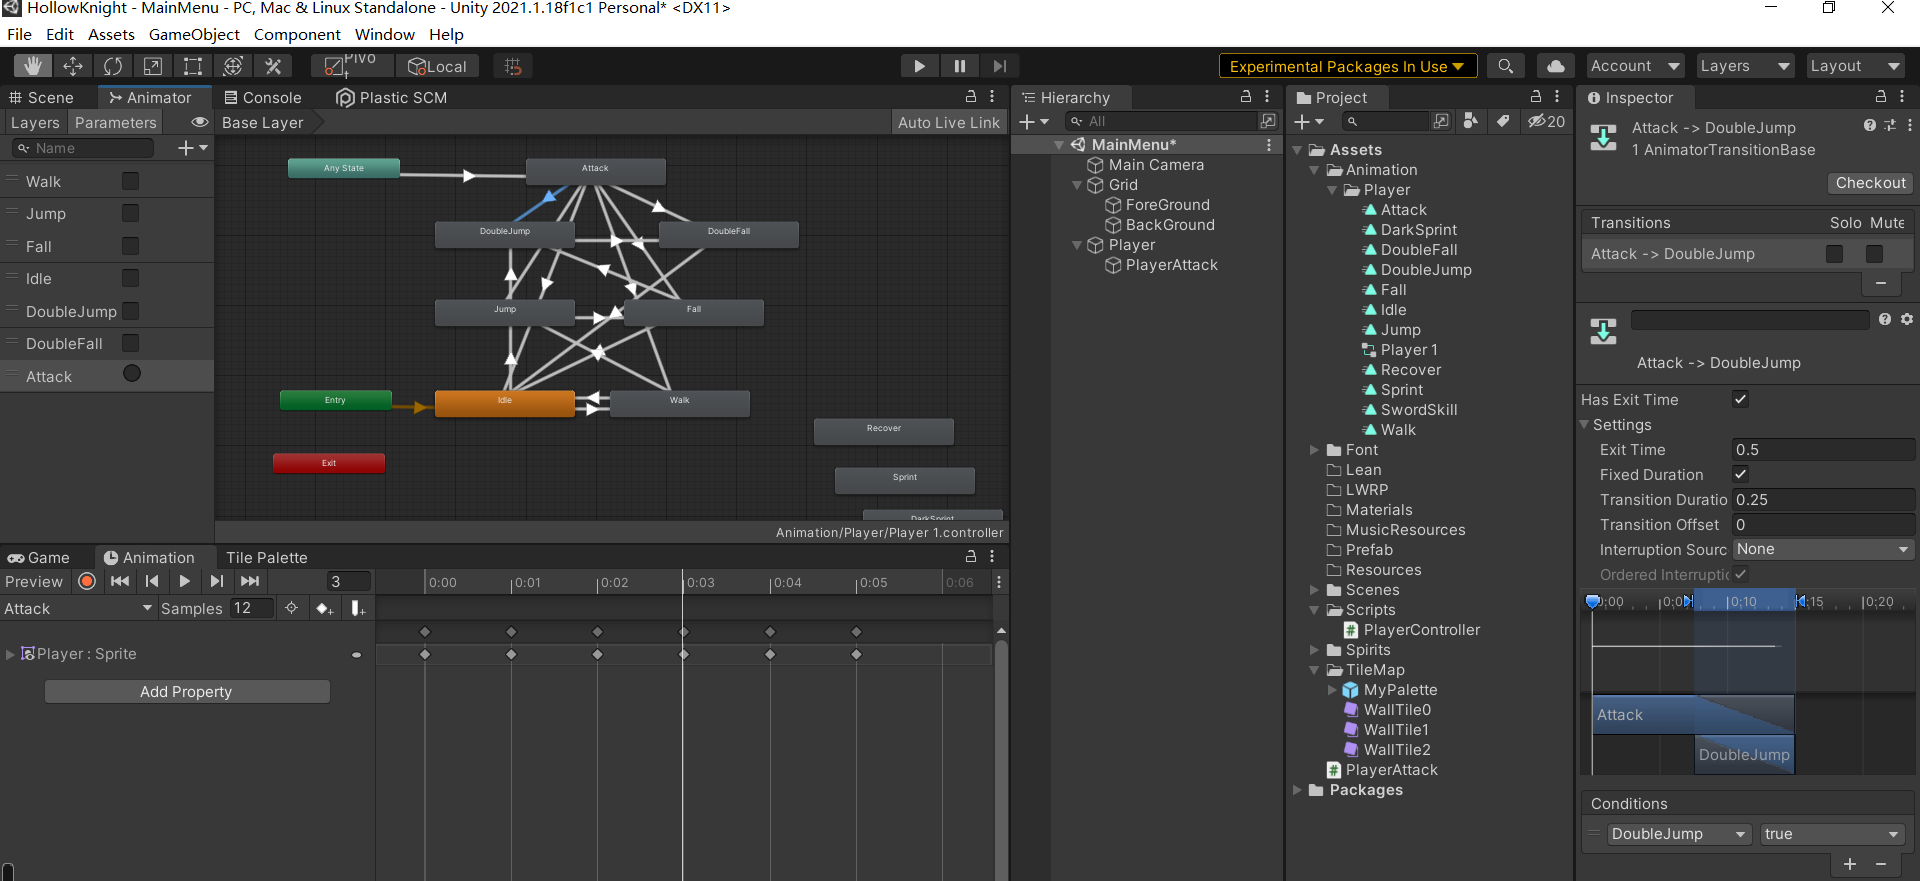Open the global search magnifier icon

pyautogui.click(x=1505, y=66)
